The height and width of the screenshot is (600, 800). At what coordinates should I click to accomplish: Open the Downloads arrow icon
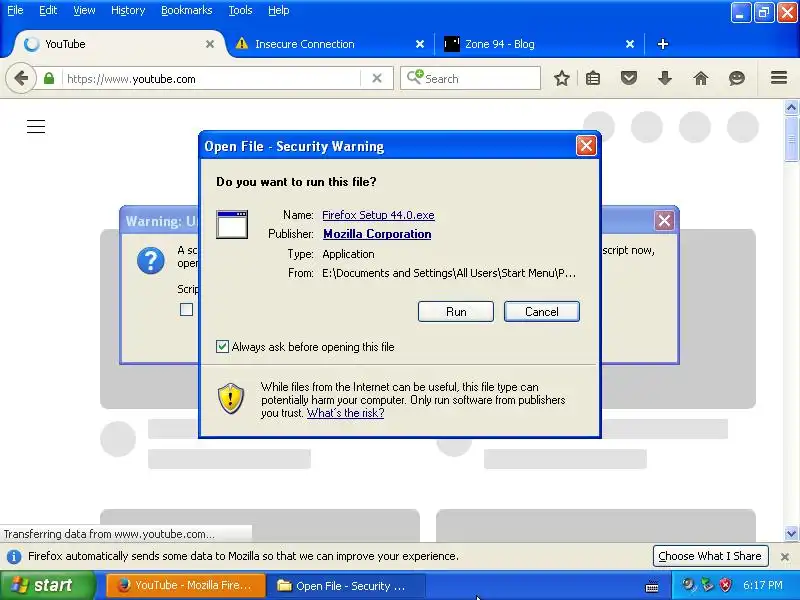pos(665,79)
